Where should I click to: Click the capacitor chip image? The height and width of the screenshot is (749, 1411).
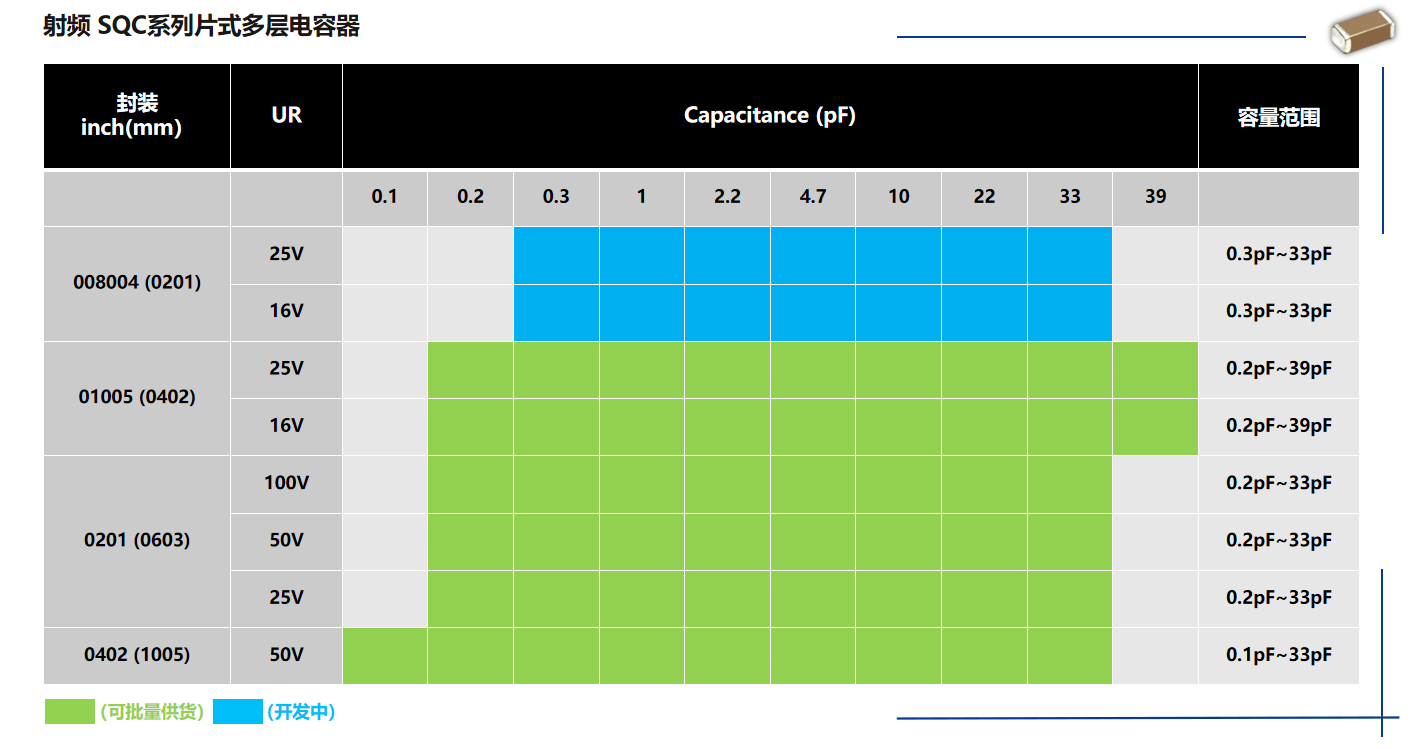point(1360,30)
